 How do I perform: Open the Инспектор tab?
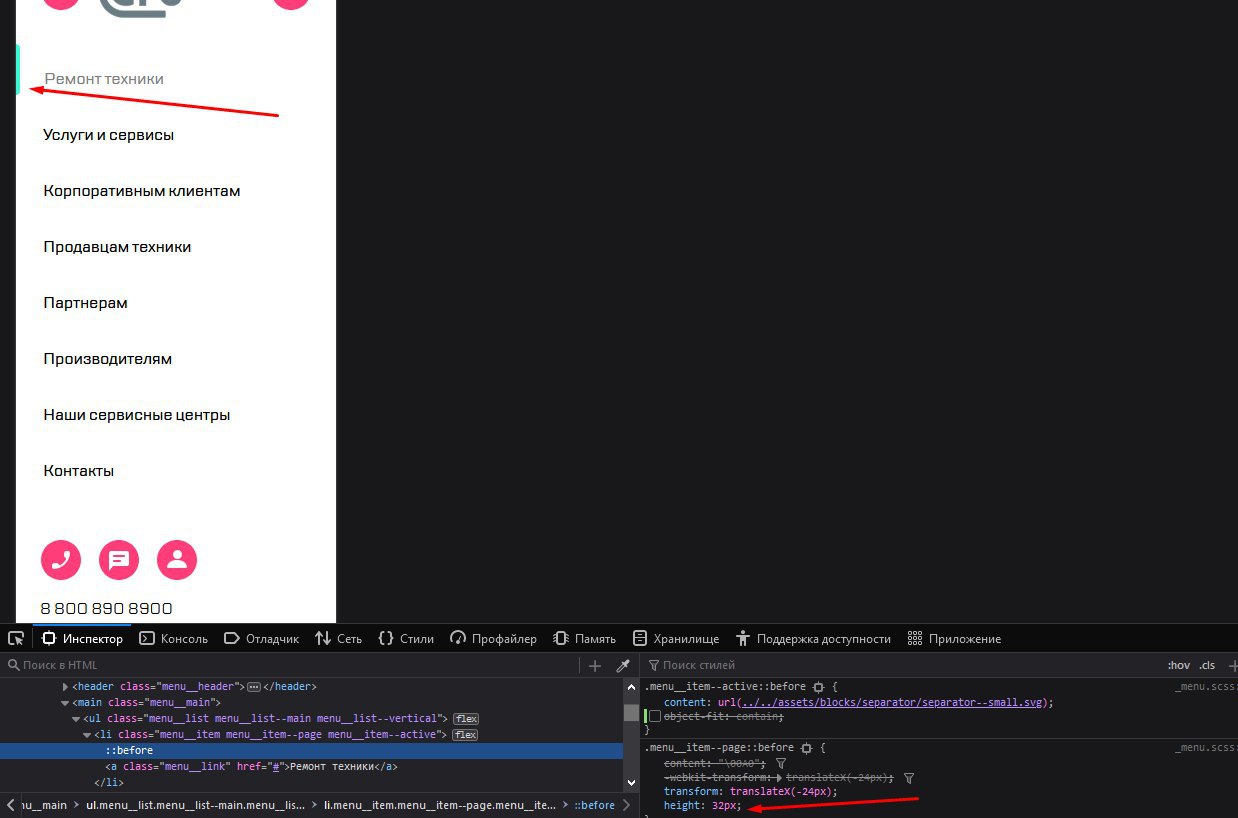click(83, 638)
